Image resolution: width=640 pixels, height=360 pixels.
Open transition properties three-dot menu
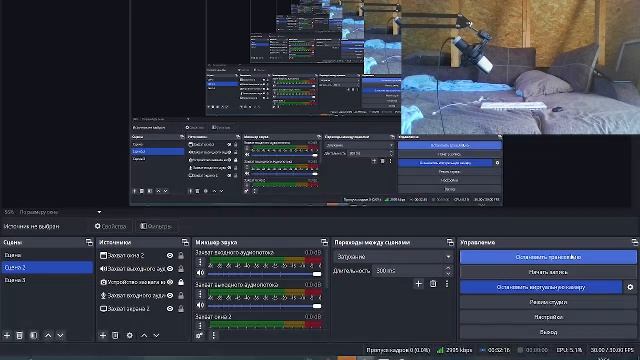(x=447, y=284)
